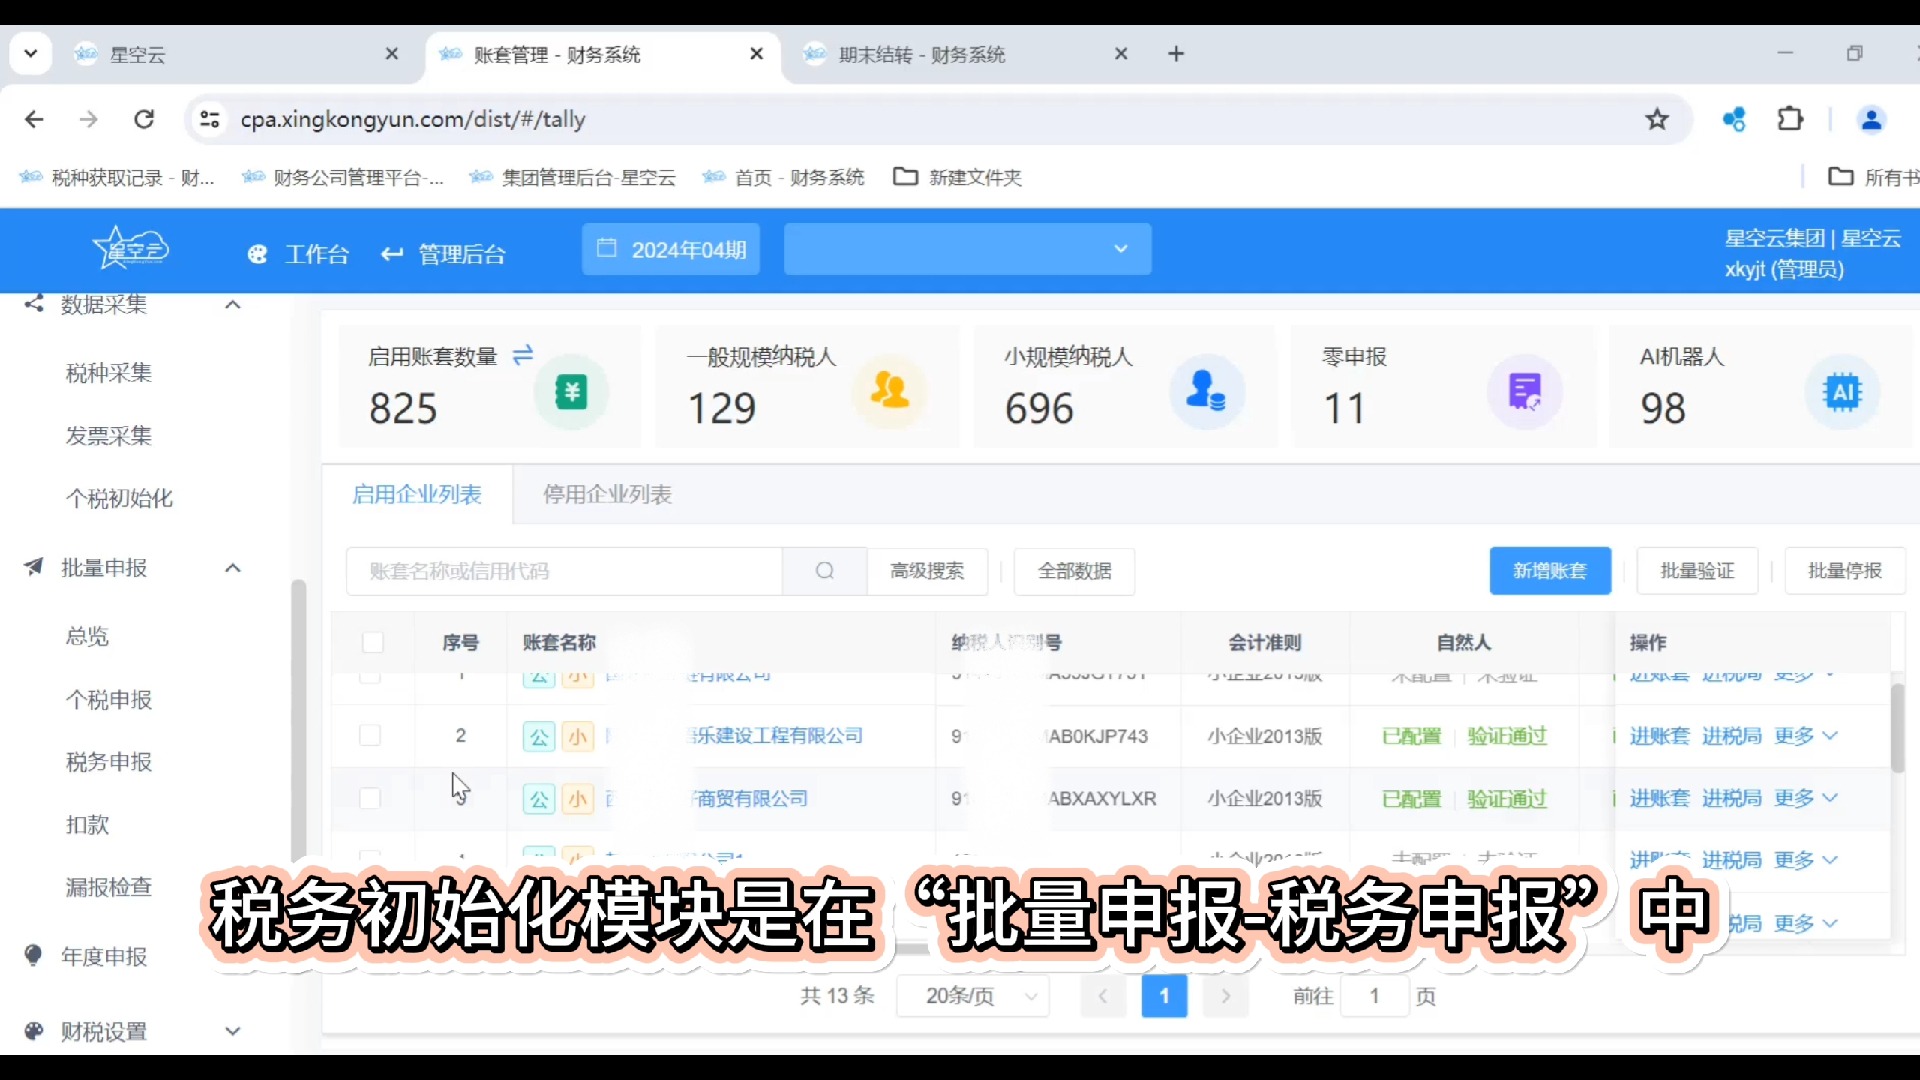
Task: Click the 工作台 globe icon in top bar
Action: click(257, 254)
